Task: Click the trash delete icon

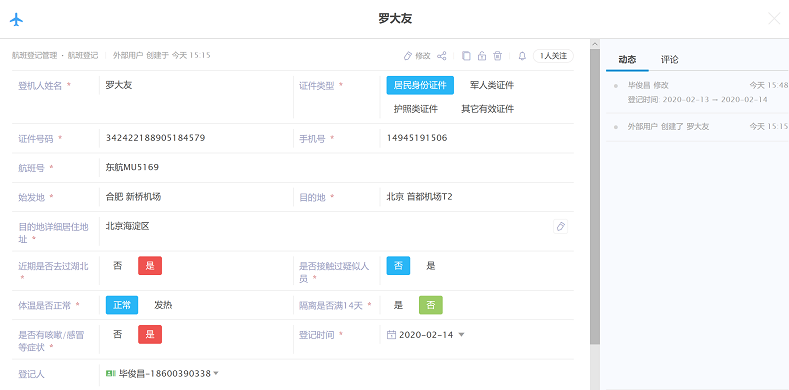Action: pos(497,56)
